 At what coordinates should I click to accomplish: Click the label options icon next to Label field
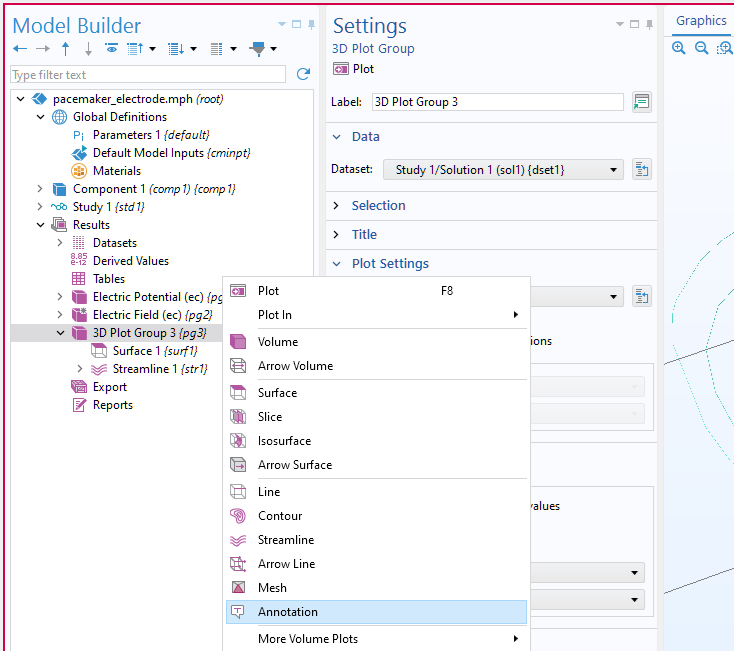(642, 102)
